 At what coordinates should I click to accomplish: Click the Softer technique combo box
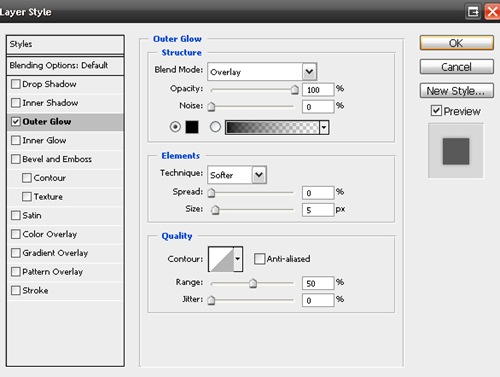pos(237,175)
